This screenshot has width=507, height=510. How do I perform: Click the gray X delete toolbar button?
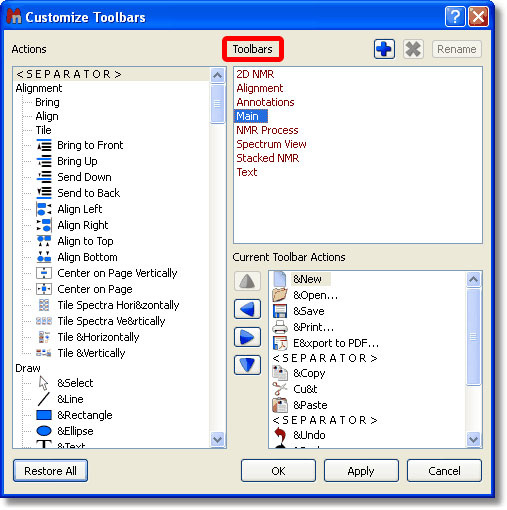[413, 49]
